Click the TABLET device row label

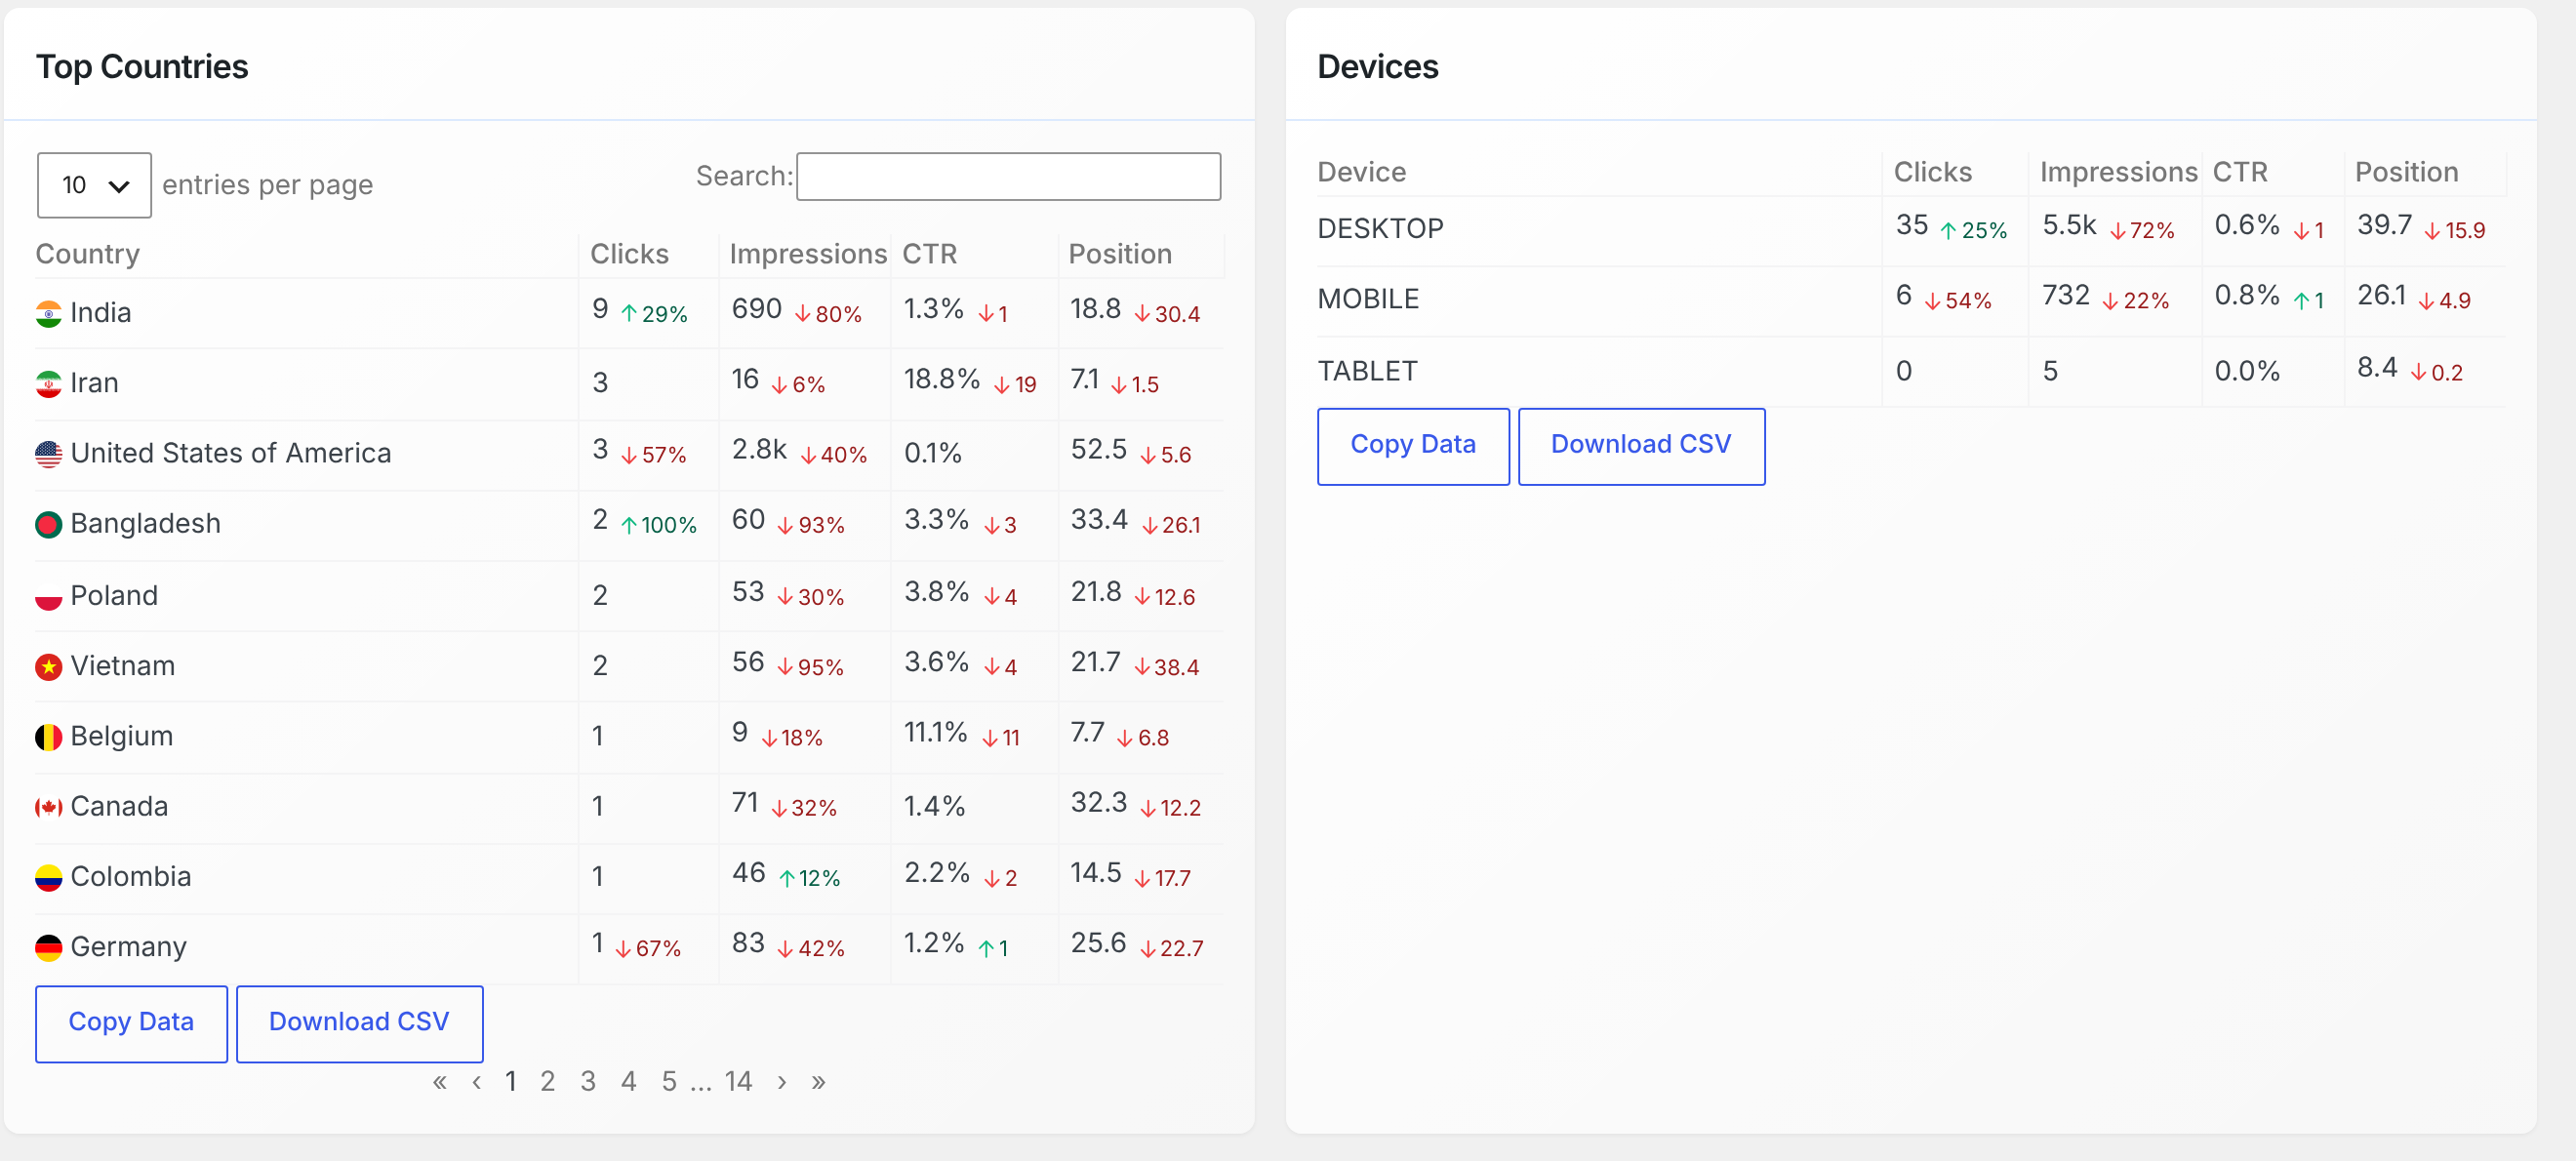coord(1367,371)
